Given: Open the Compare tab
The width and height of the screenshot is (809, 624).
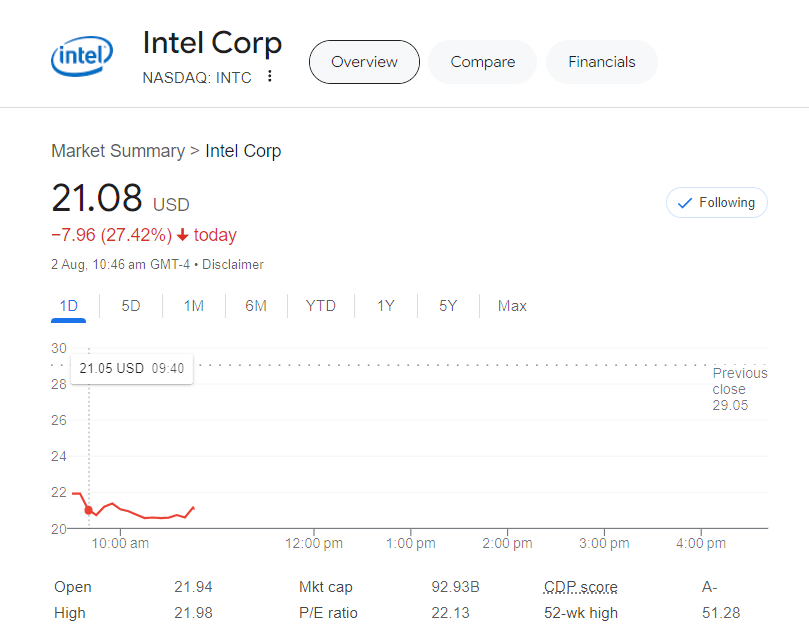Looking at the screenshot, I should point(482,62).
